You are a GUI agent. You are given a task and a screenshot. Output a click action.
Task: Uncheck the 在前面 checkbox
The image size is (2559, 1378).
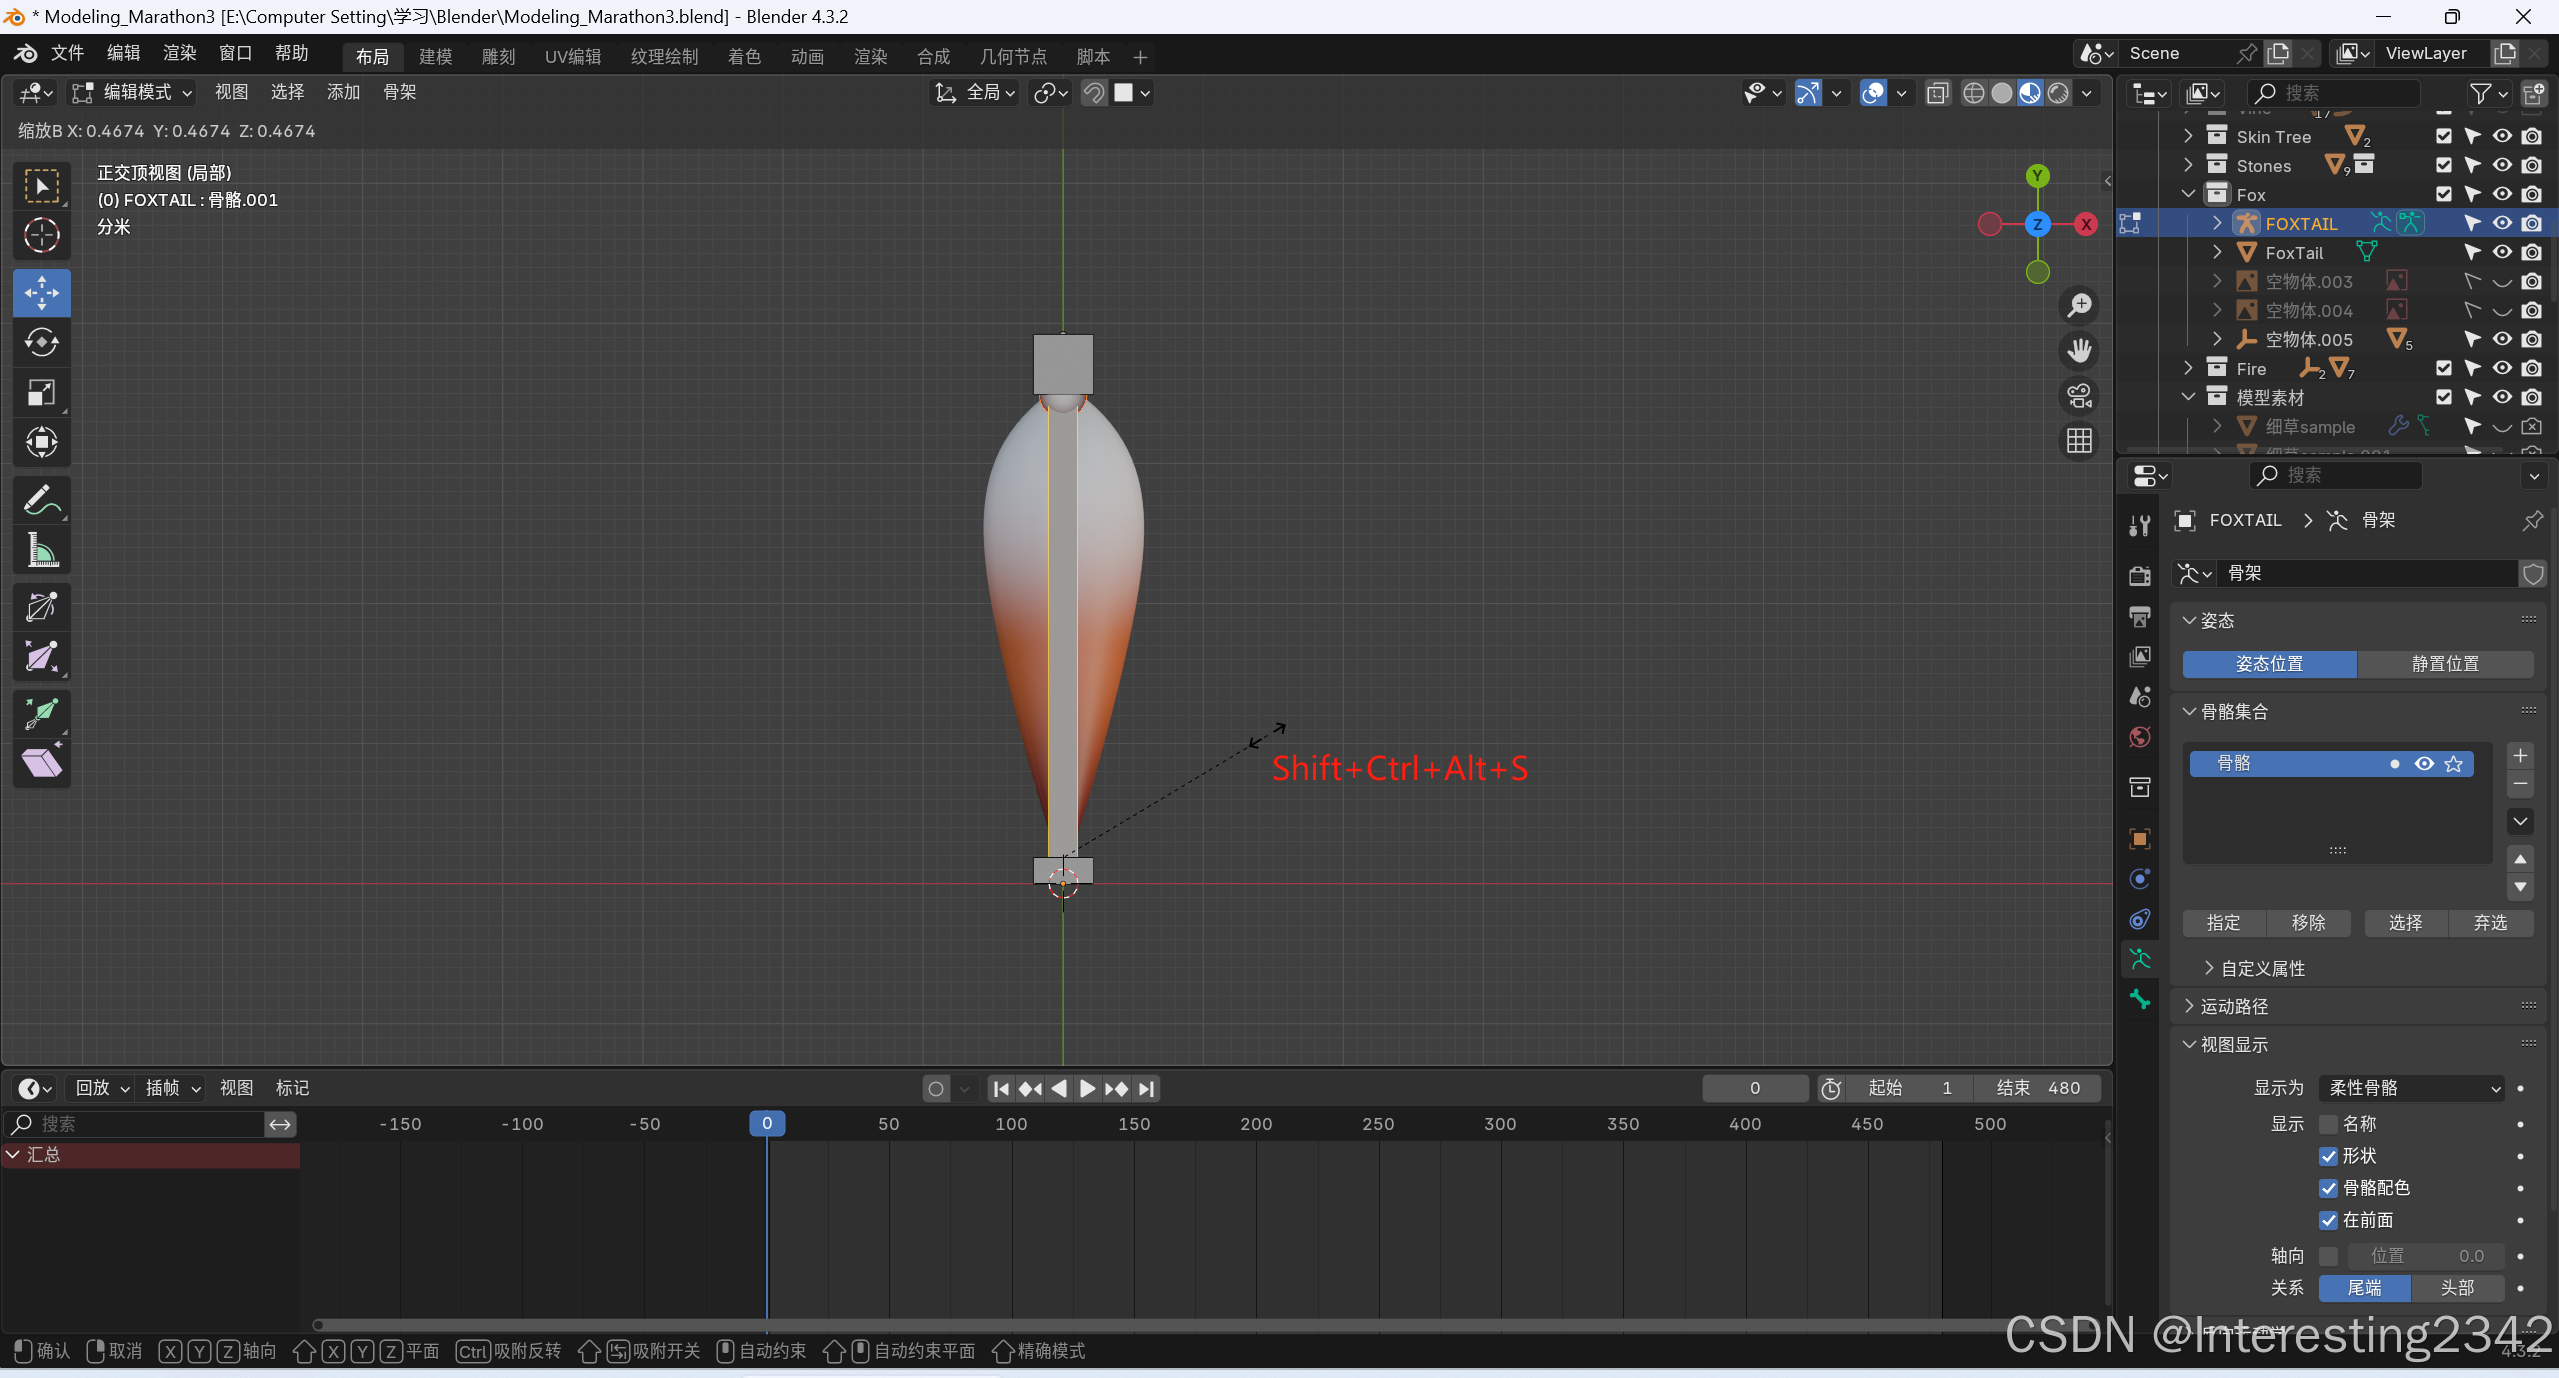[x=2328, y=1220]
